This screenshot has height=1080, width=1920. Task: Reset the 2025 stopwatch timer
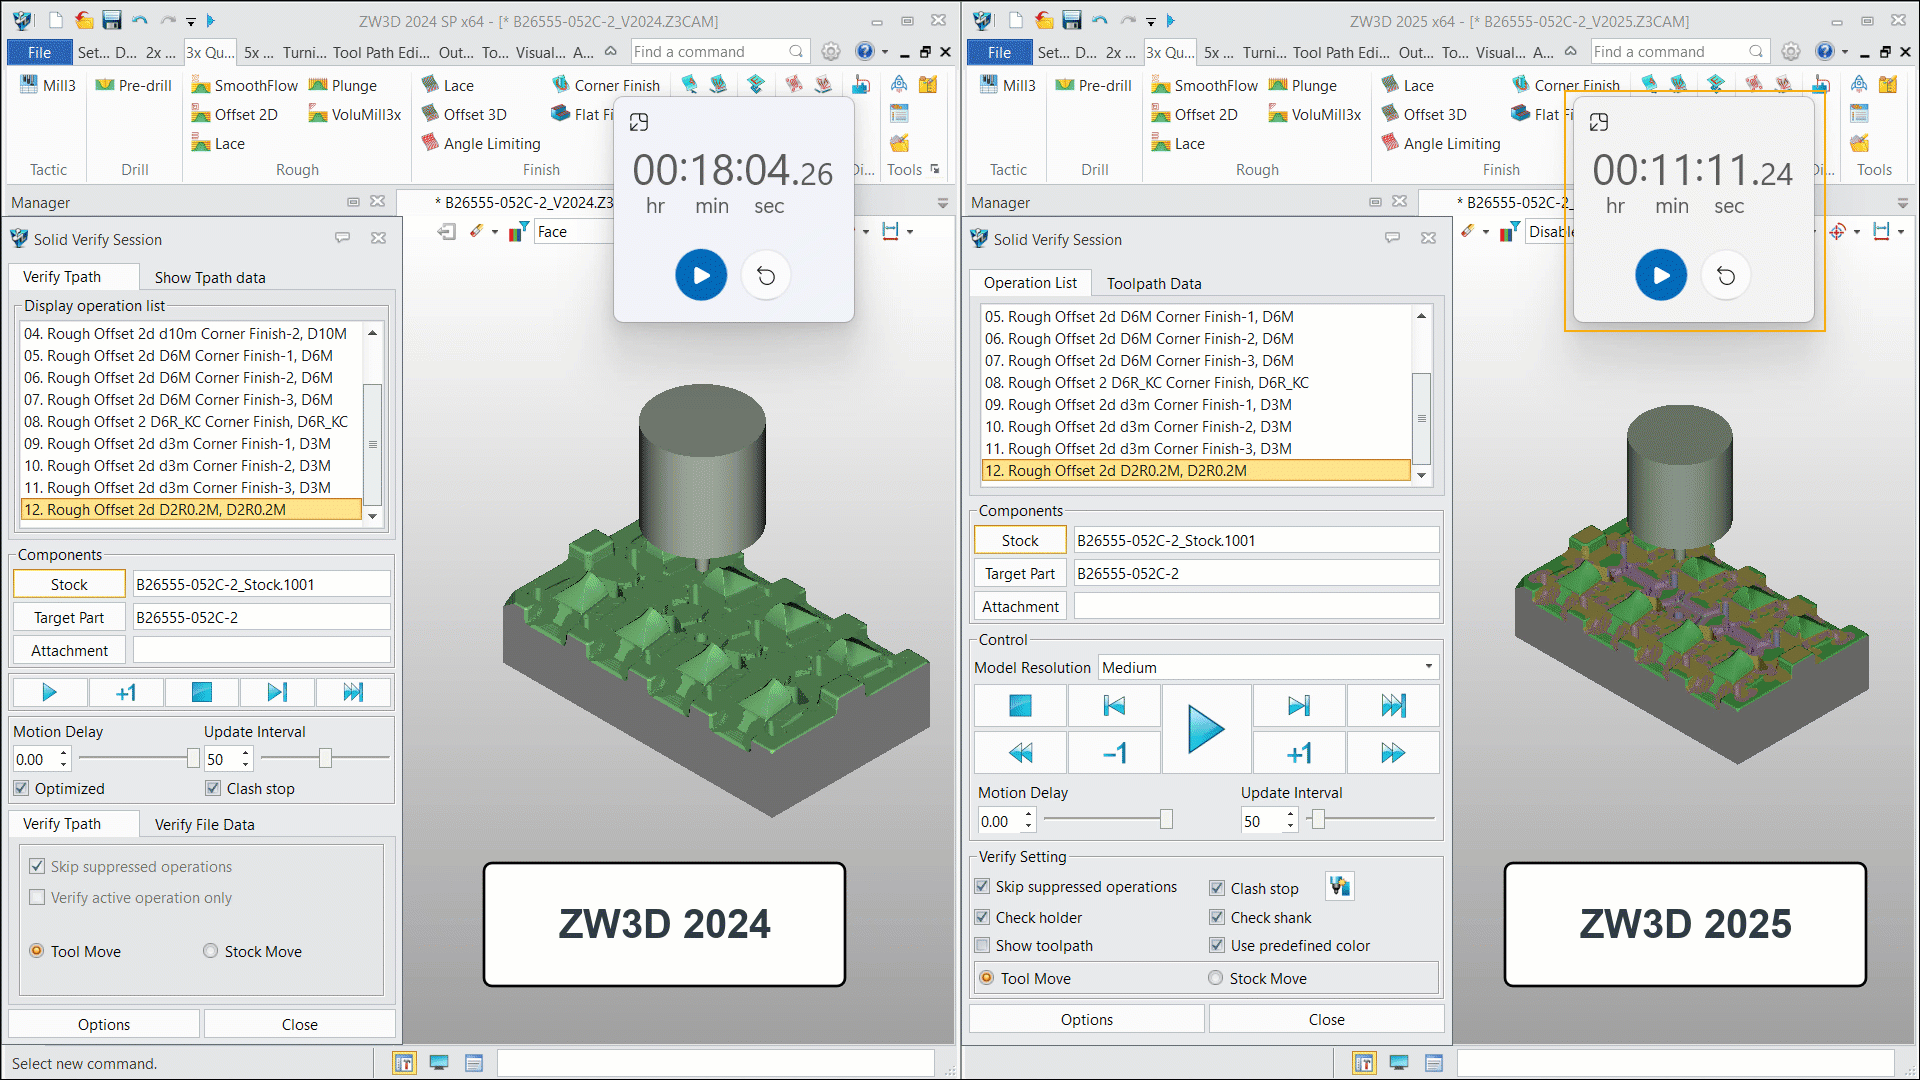tap(1726, 275)
